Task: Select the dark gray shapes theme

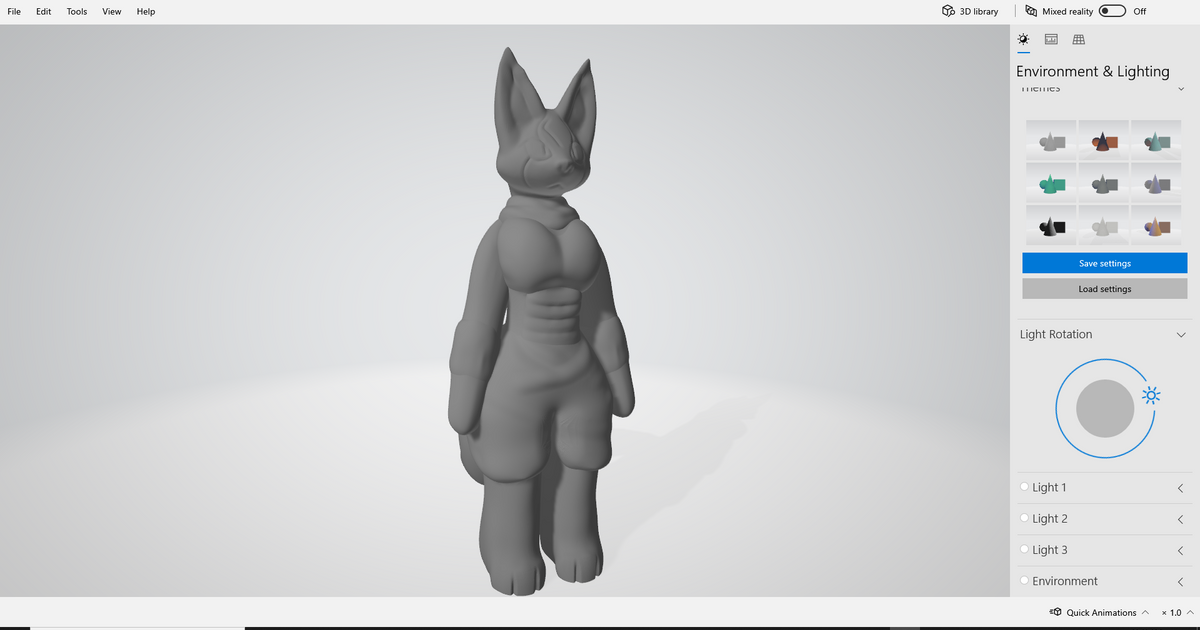Action: 1104,183
